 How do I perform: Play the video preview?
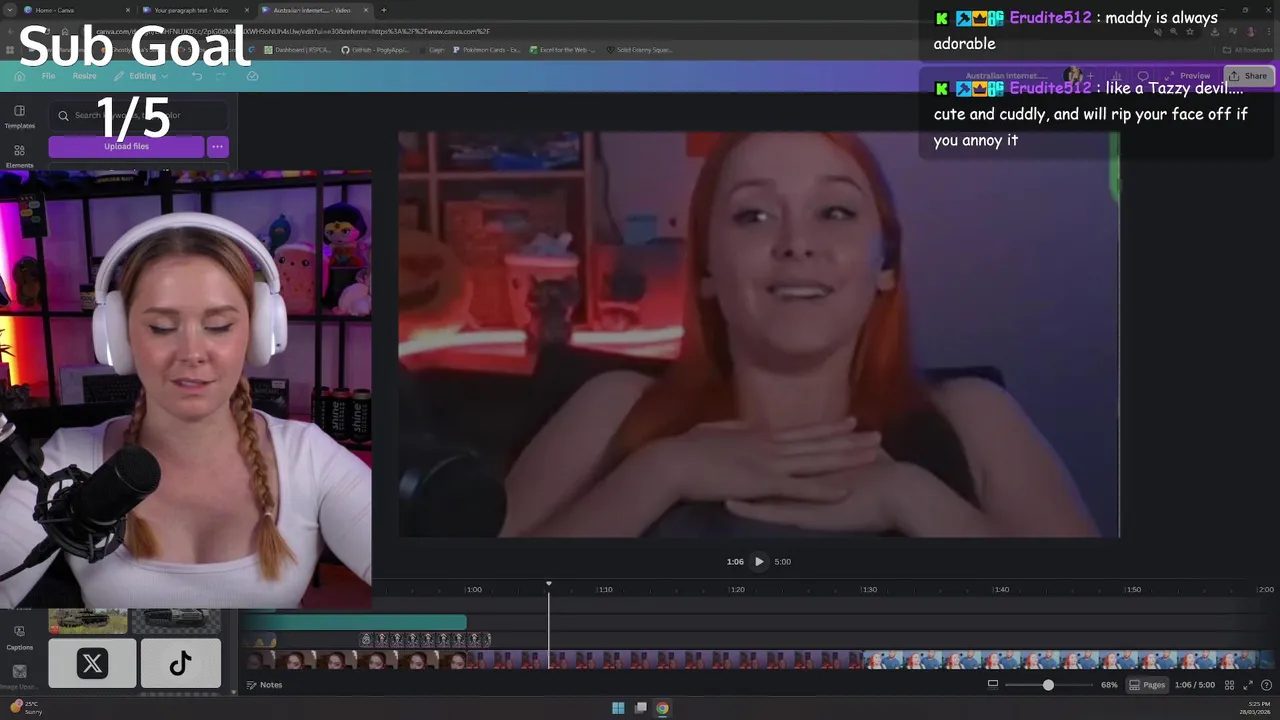(759, 562)
